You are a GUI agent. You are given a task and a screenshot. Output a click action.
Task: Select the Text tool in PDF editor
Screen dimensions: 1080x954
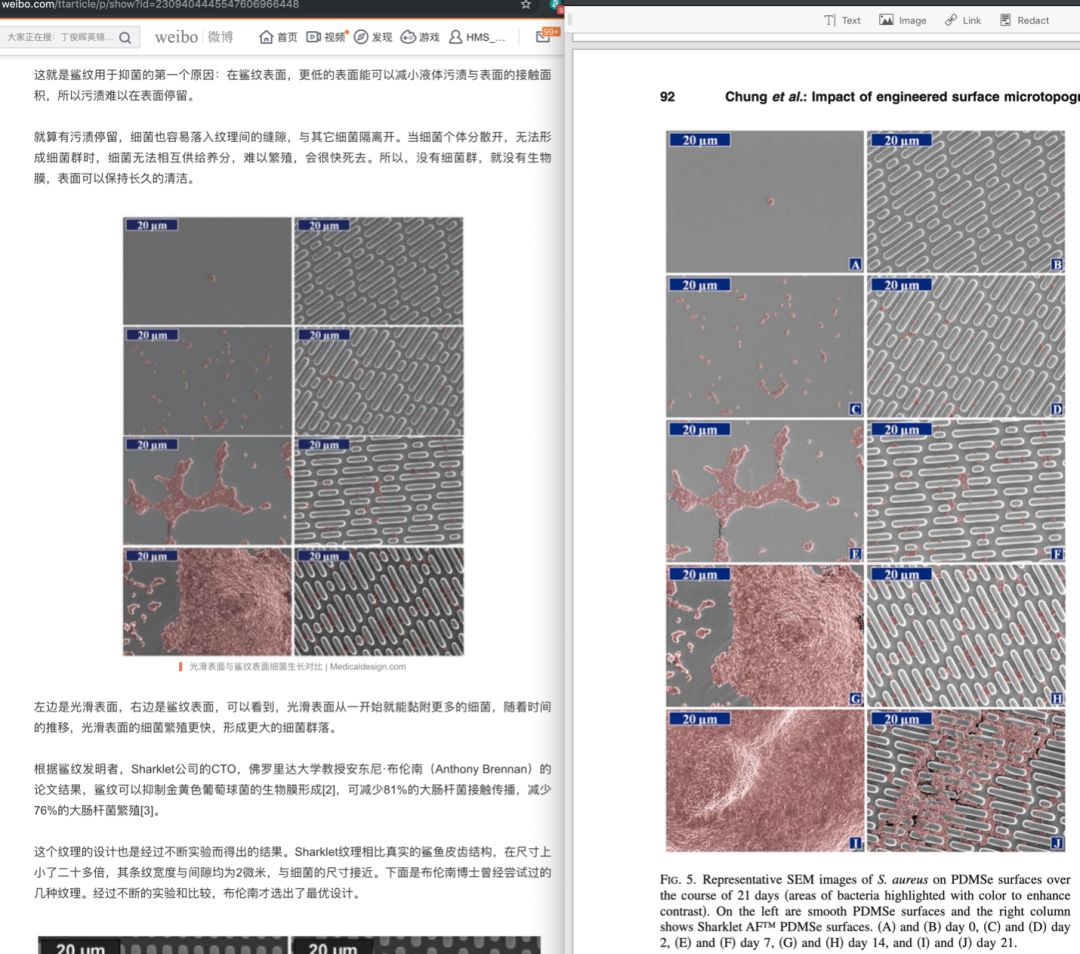tap(842, 20)
